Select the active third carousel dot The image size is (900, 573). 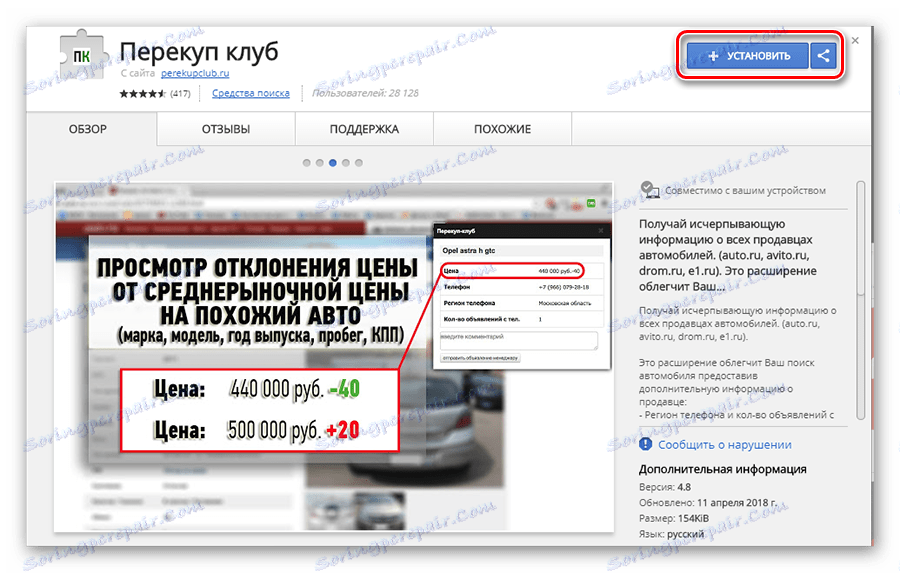333,163
